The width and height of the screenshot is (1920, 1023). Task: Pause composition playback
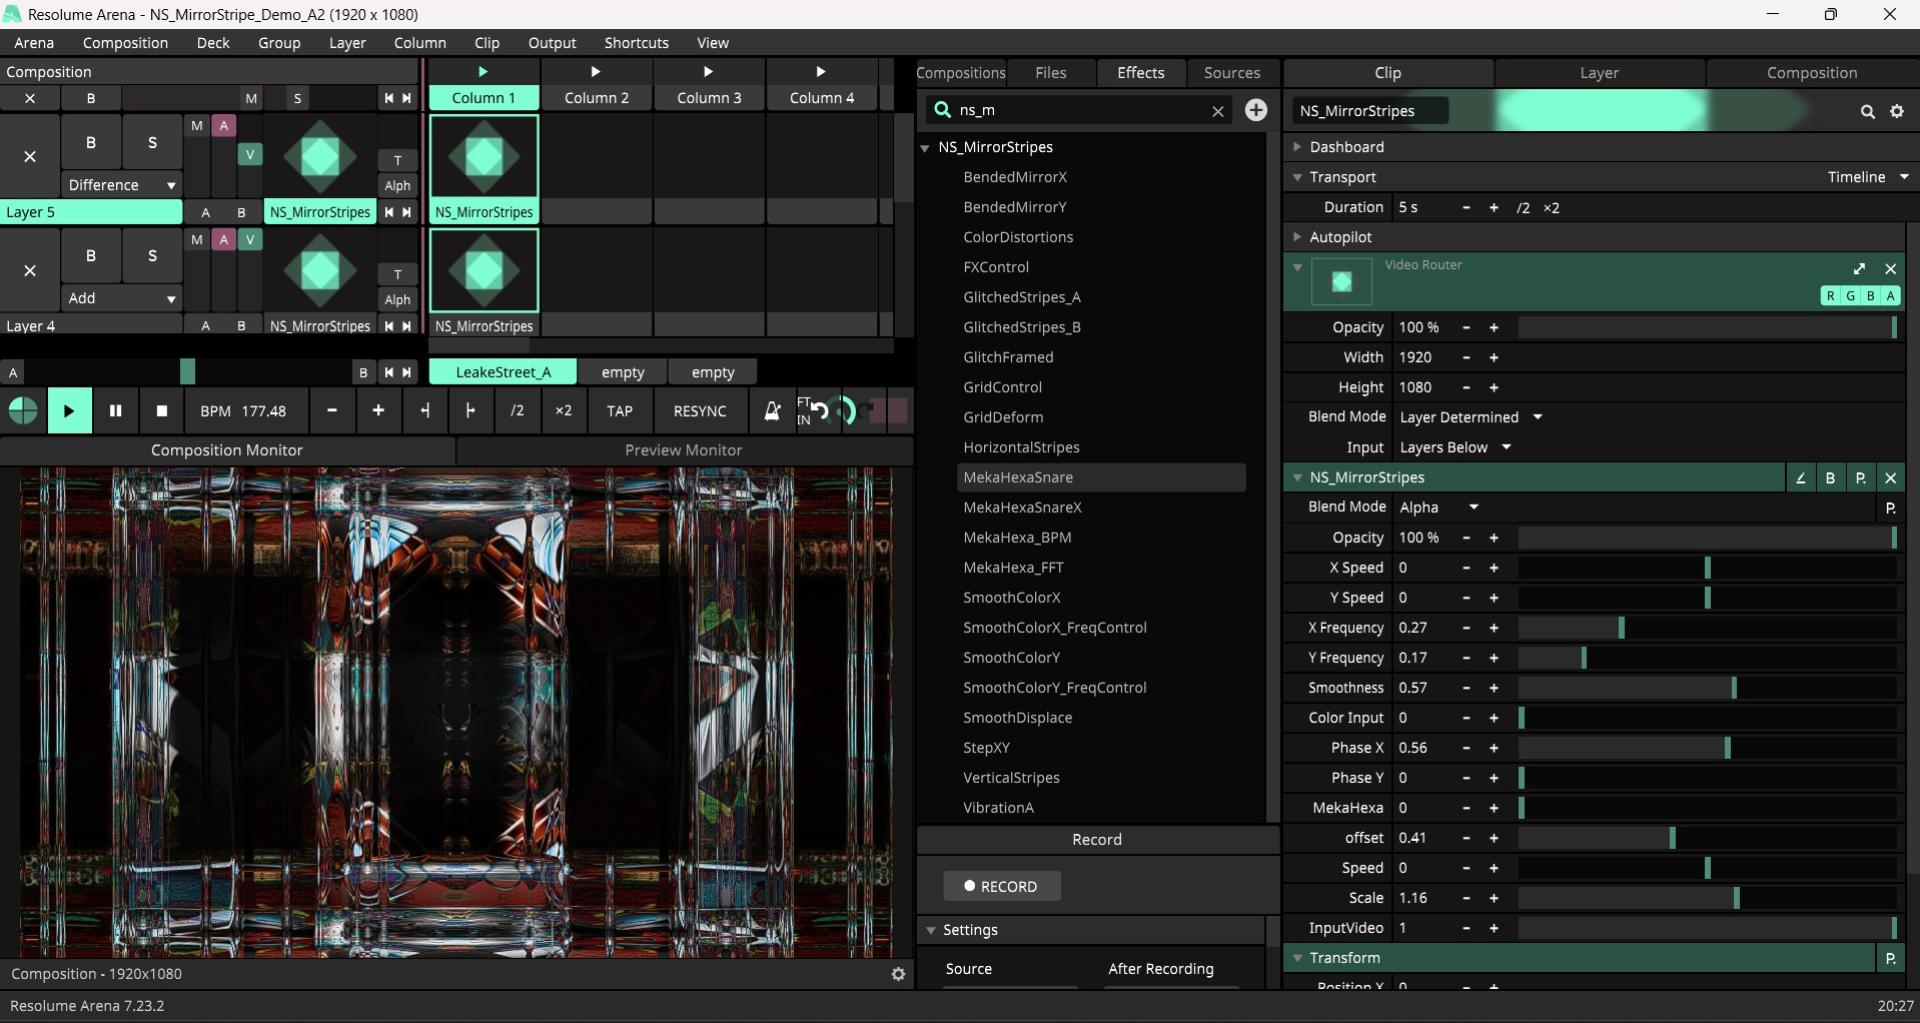pyautogui.click(x=115, y=411)
